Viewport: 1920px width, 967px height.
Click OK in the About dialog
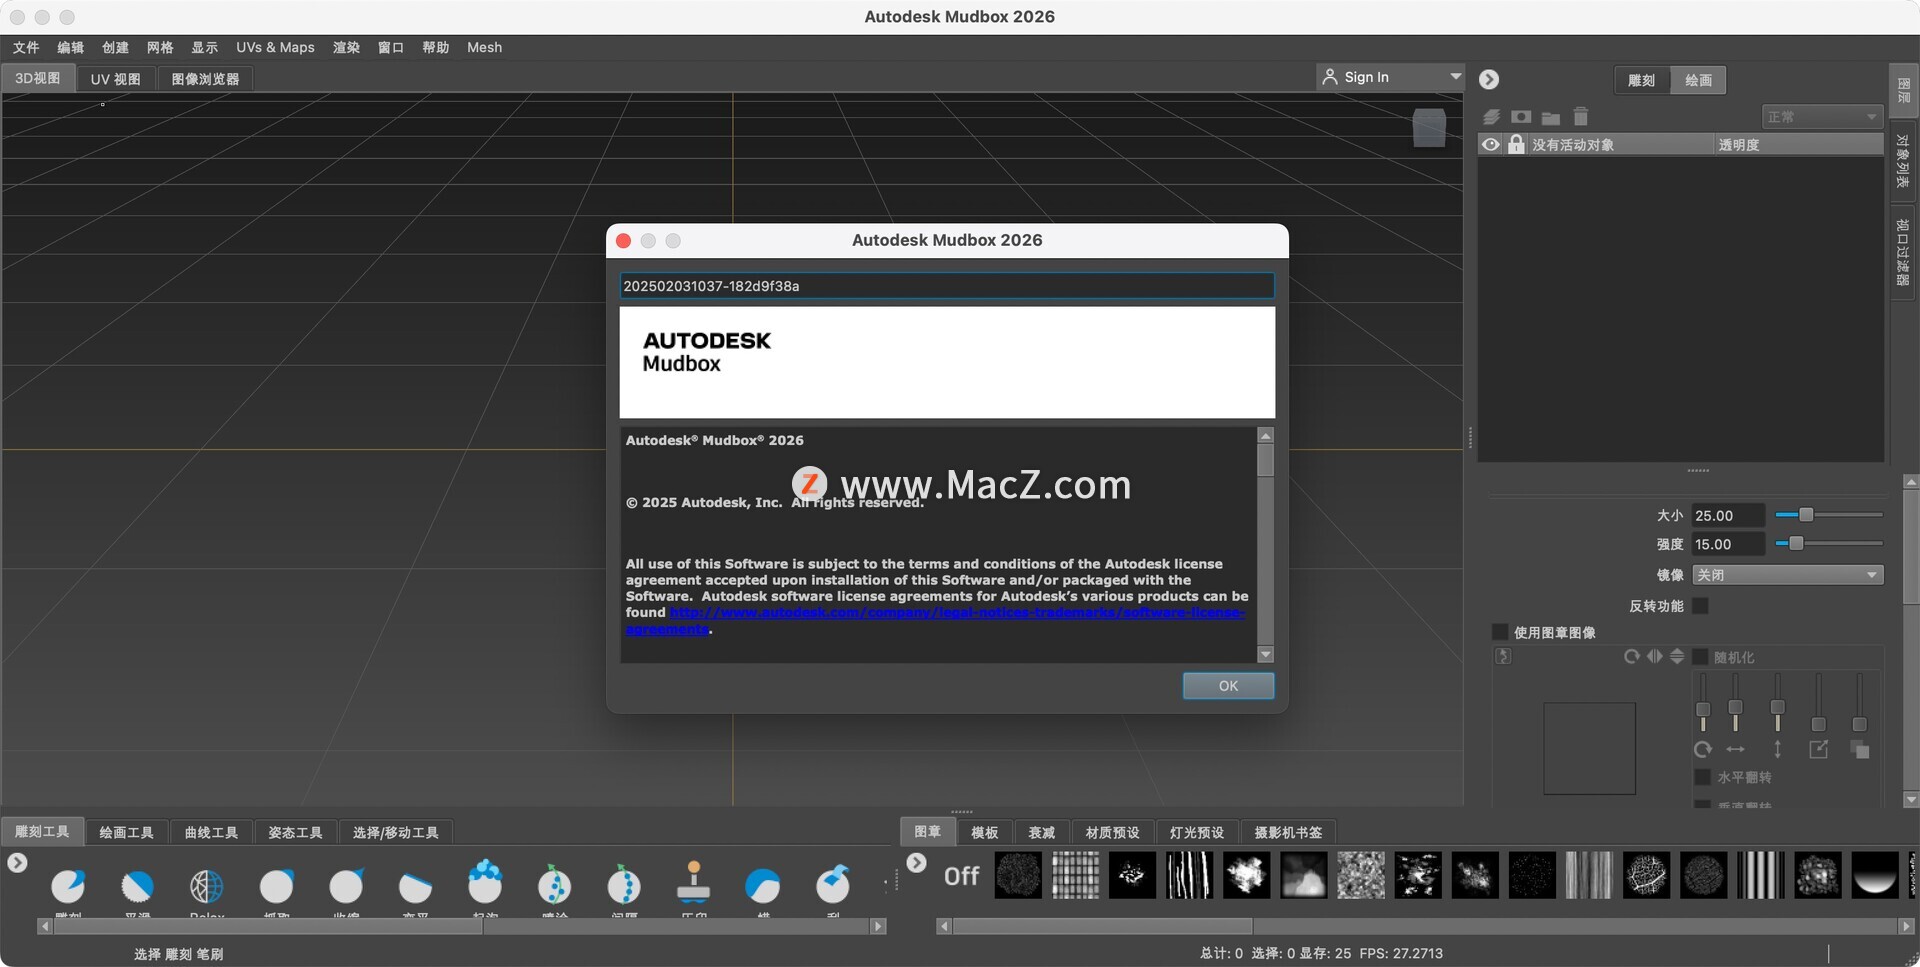[x=1228, y=686]
